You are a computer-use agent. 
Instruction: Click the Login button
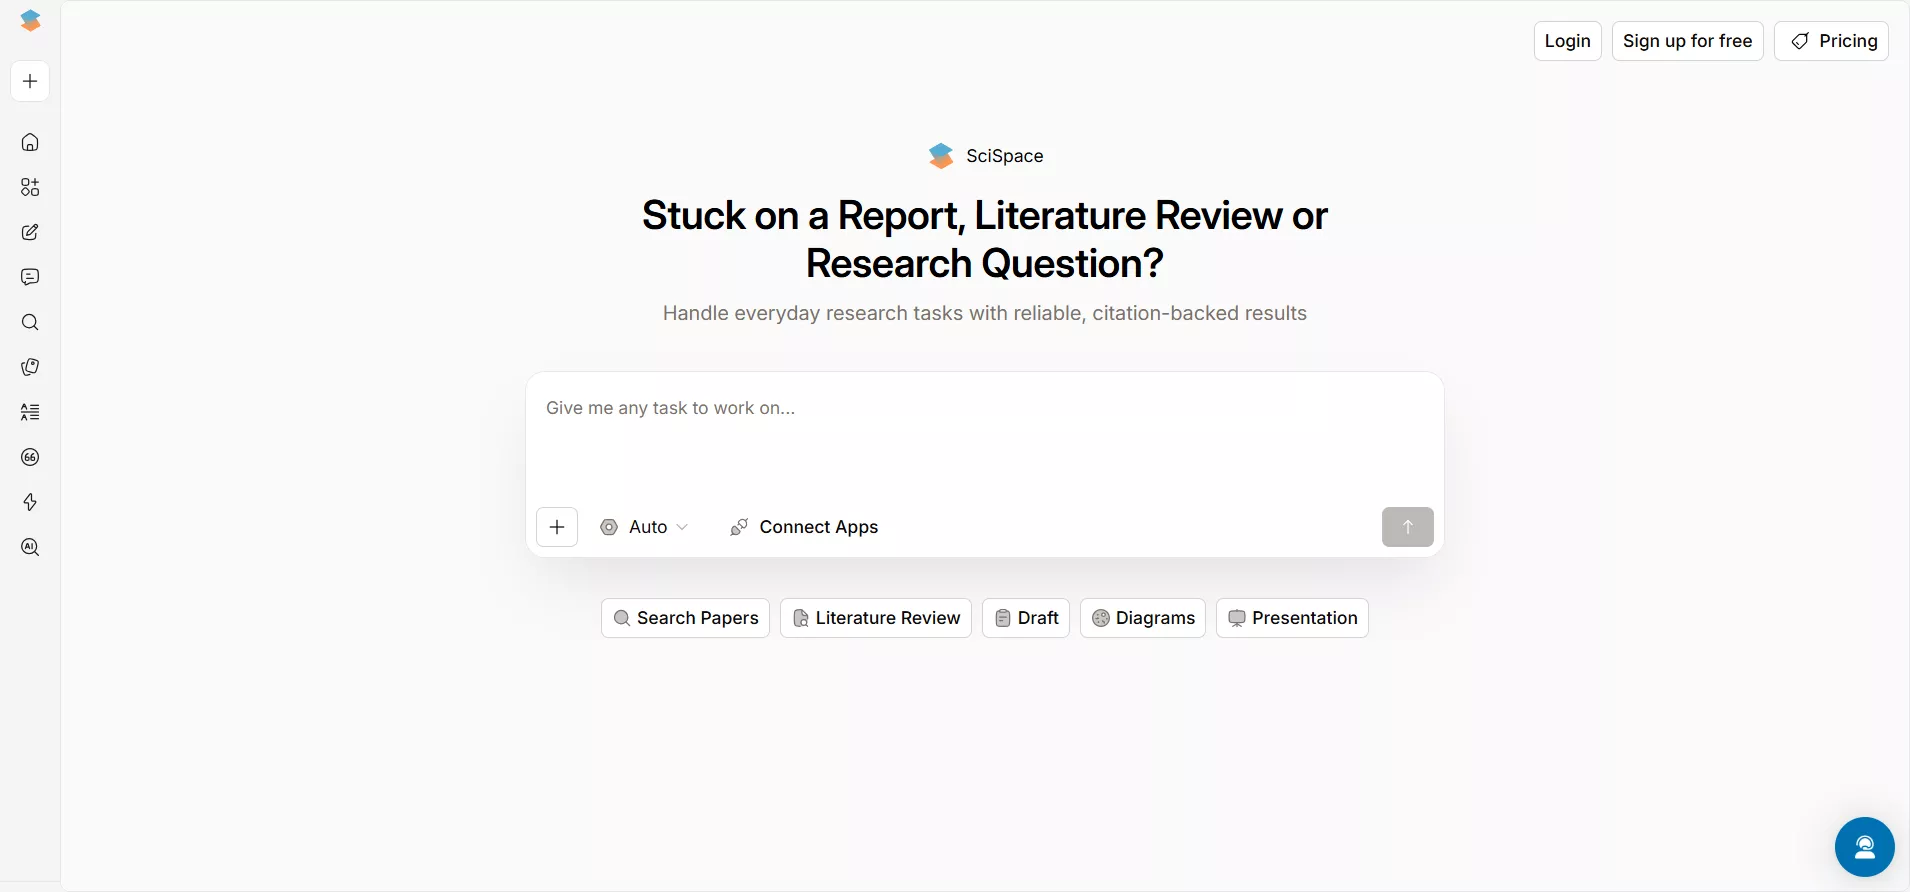(1568, 41)
